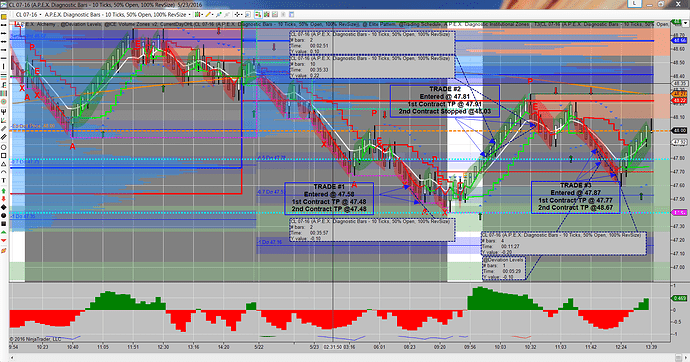The height and width of the screenshot is (362, 690).
Task: Select the red arrow down marker tool
Action: point(4,199)
